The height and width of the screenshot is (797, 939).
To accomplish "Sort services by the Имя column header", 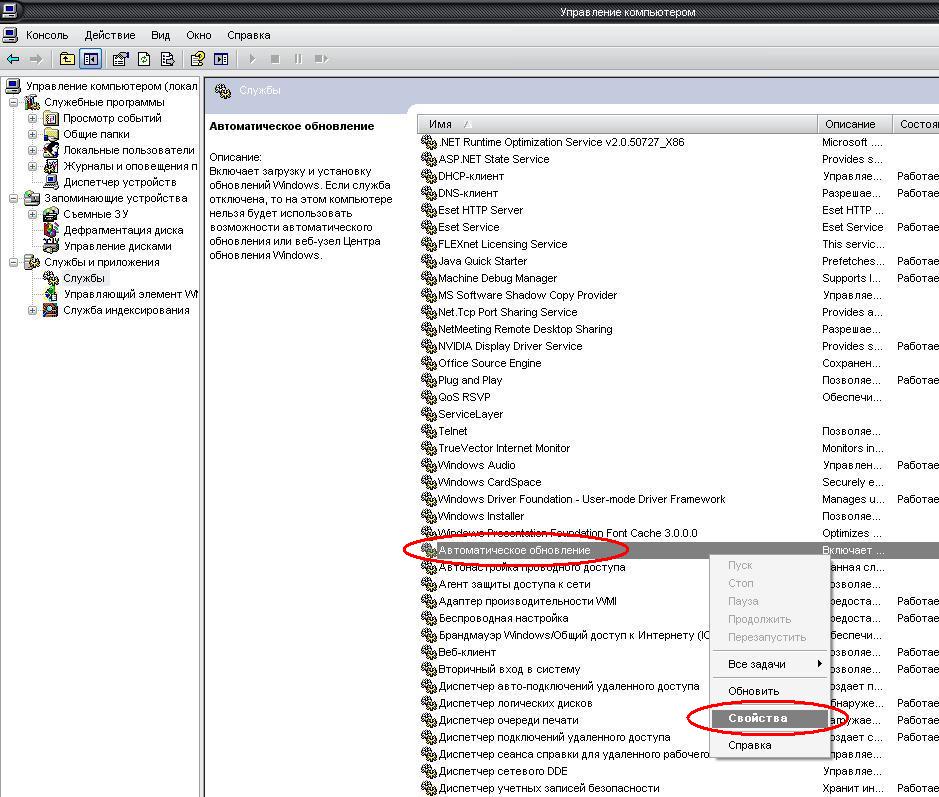I will click(617, 124).
